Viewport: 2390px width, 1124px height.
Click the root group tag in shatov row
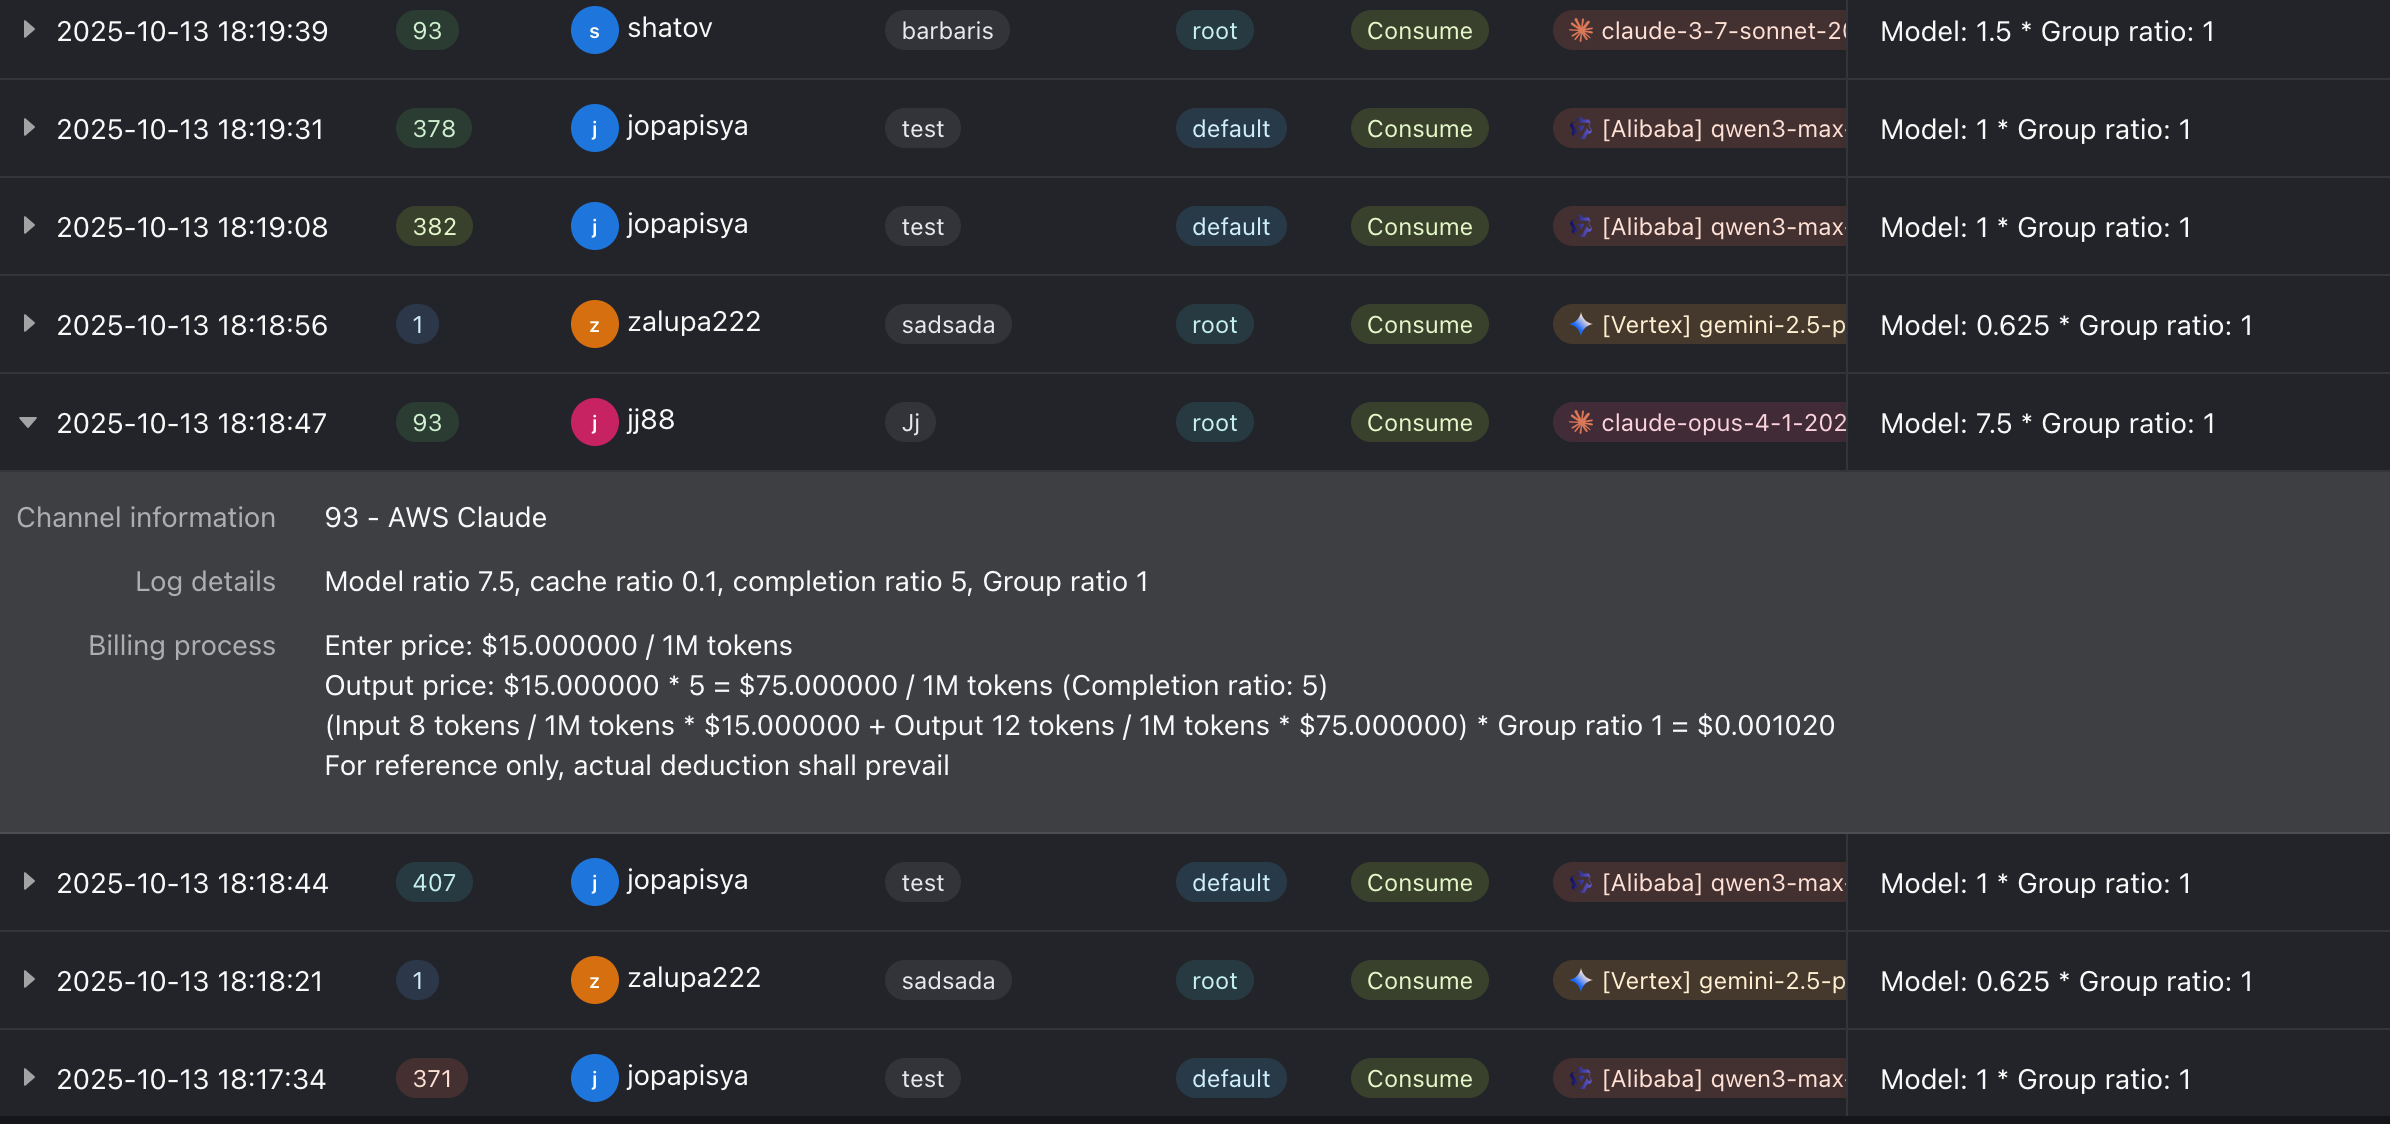tap(1213, 31)
